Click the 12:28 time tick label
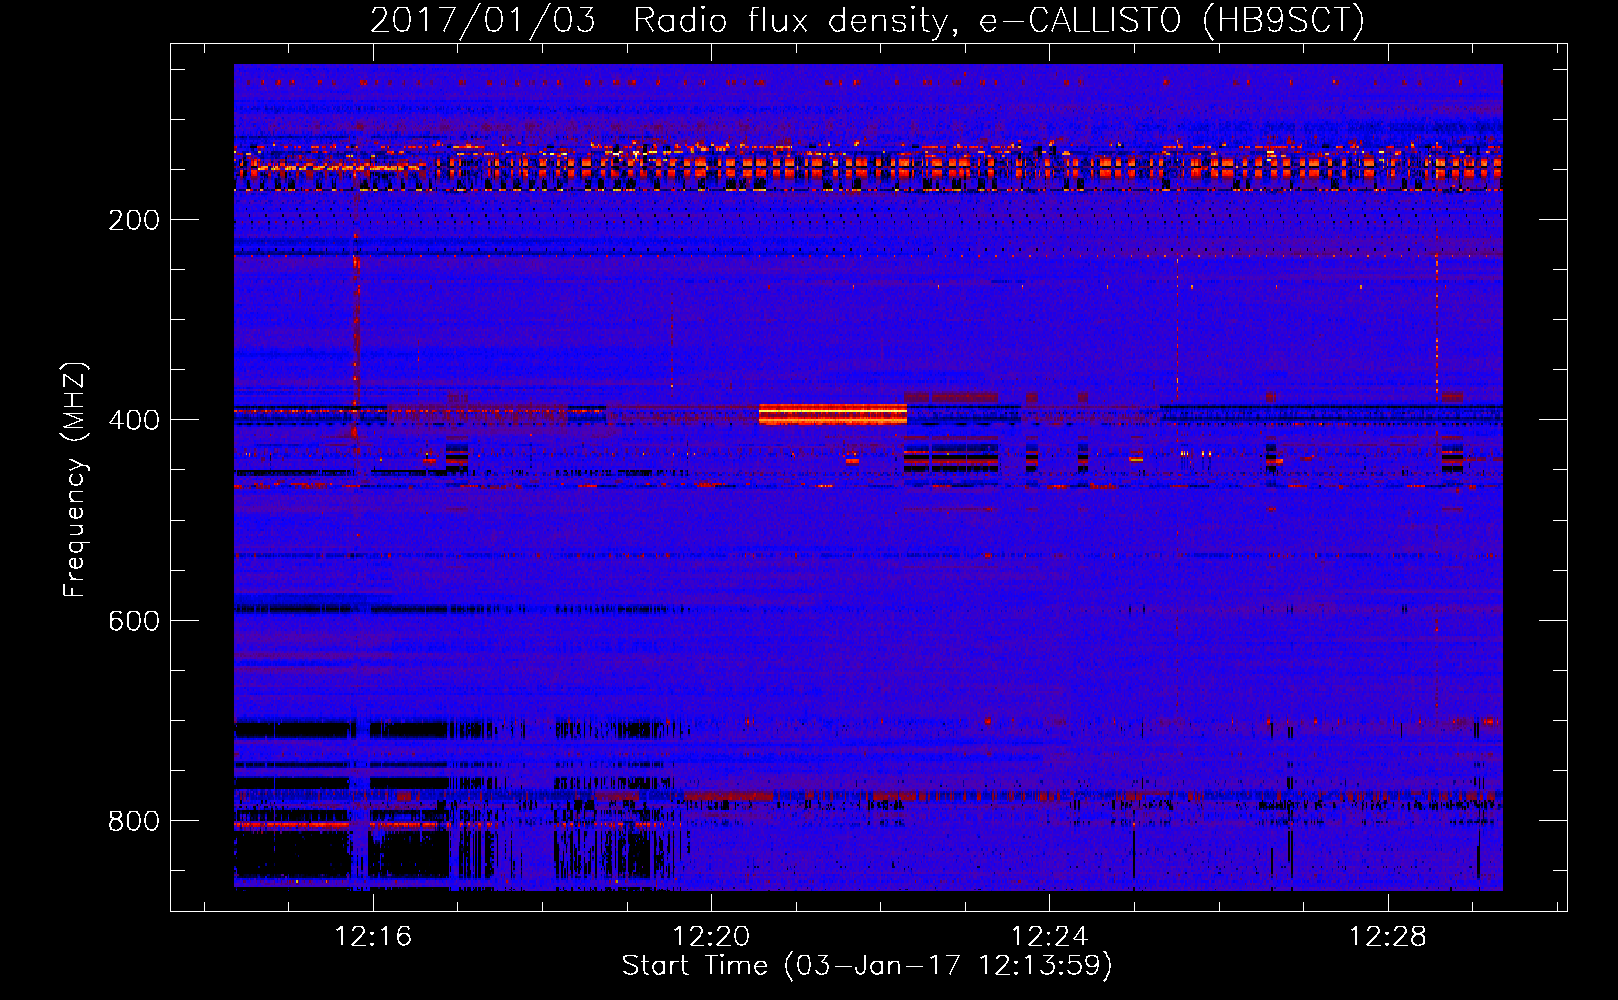 point(1387,937)
